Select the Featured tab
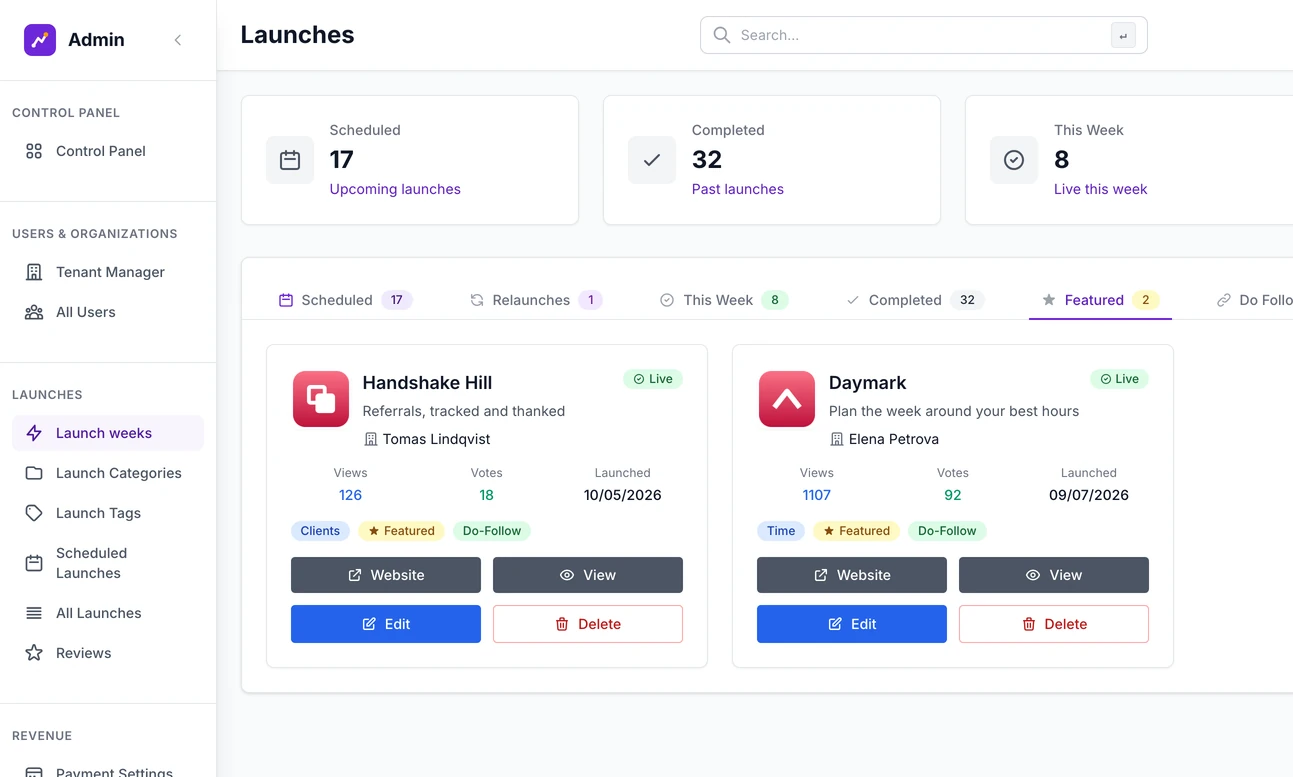 click(1100, 300)
